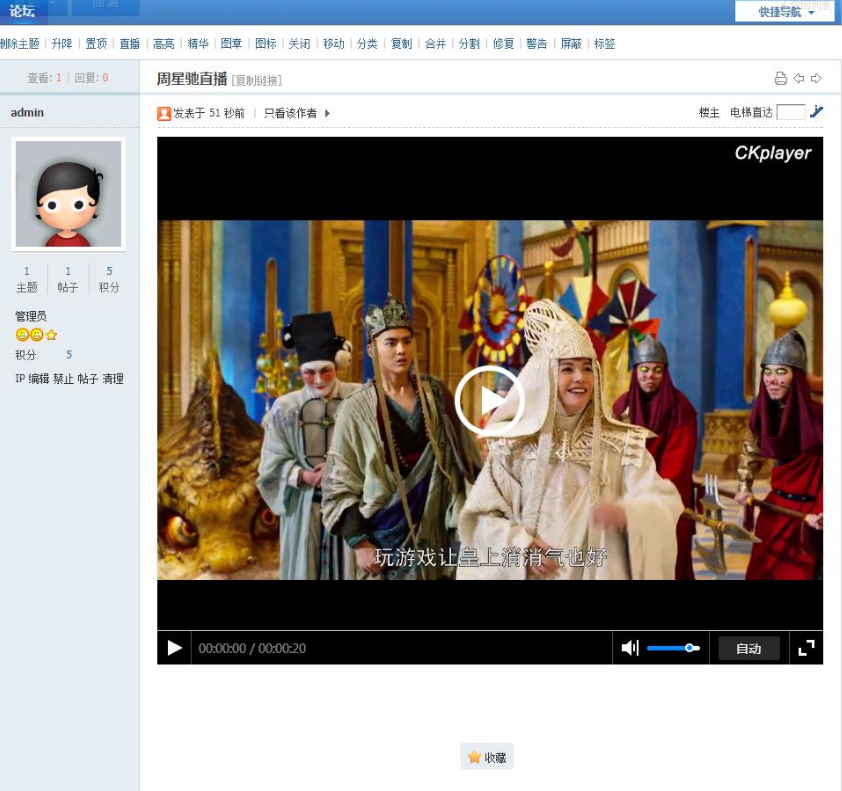Viewport: 842px width, 791px height.
Task: Adjust the volume slider
Action: click(x=673, y=648)
